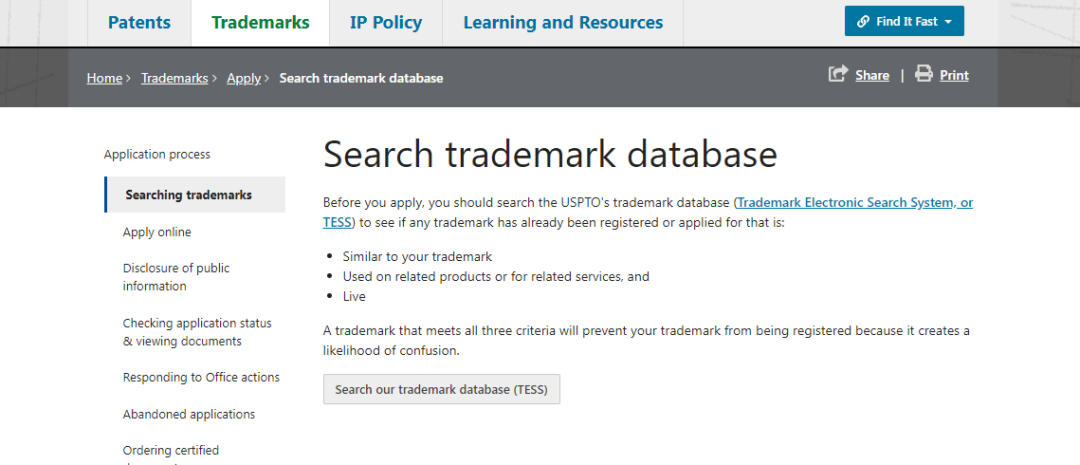Open Disclosure of public information sidebar link

[176, 277]
